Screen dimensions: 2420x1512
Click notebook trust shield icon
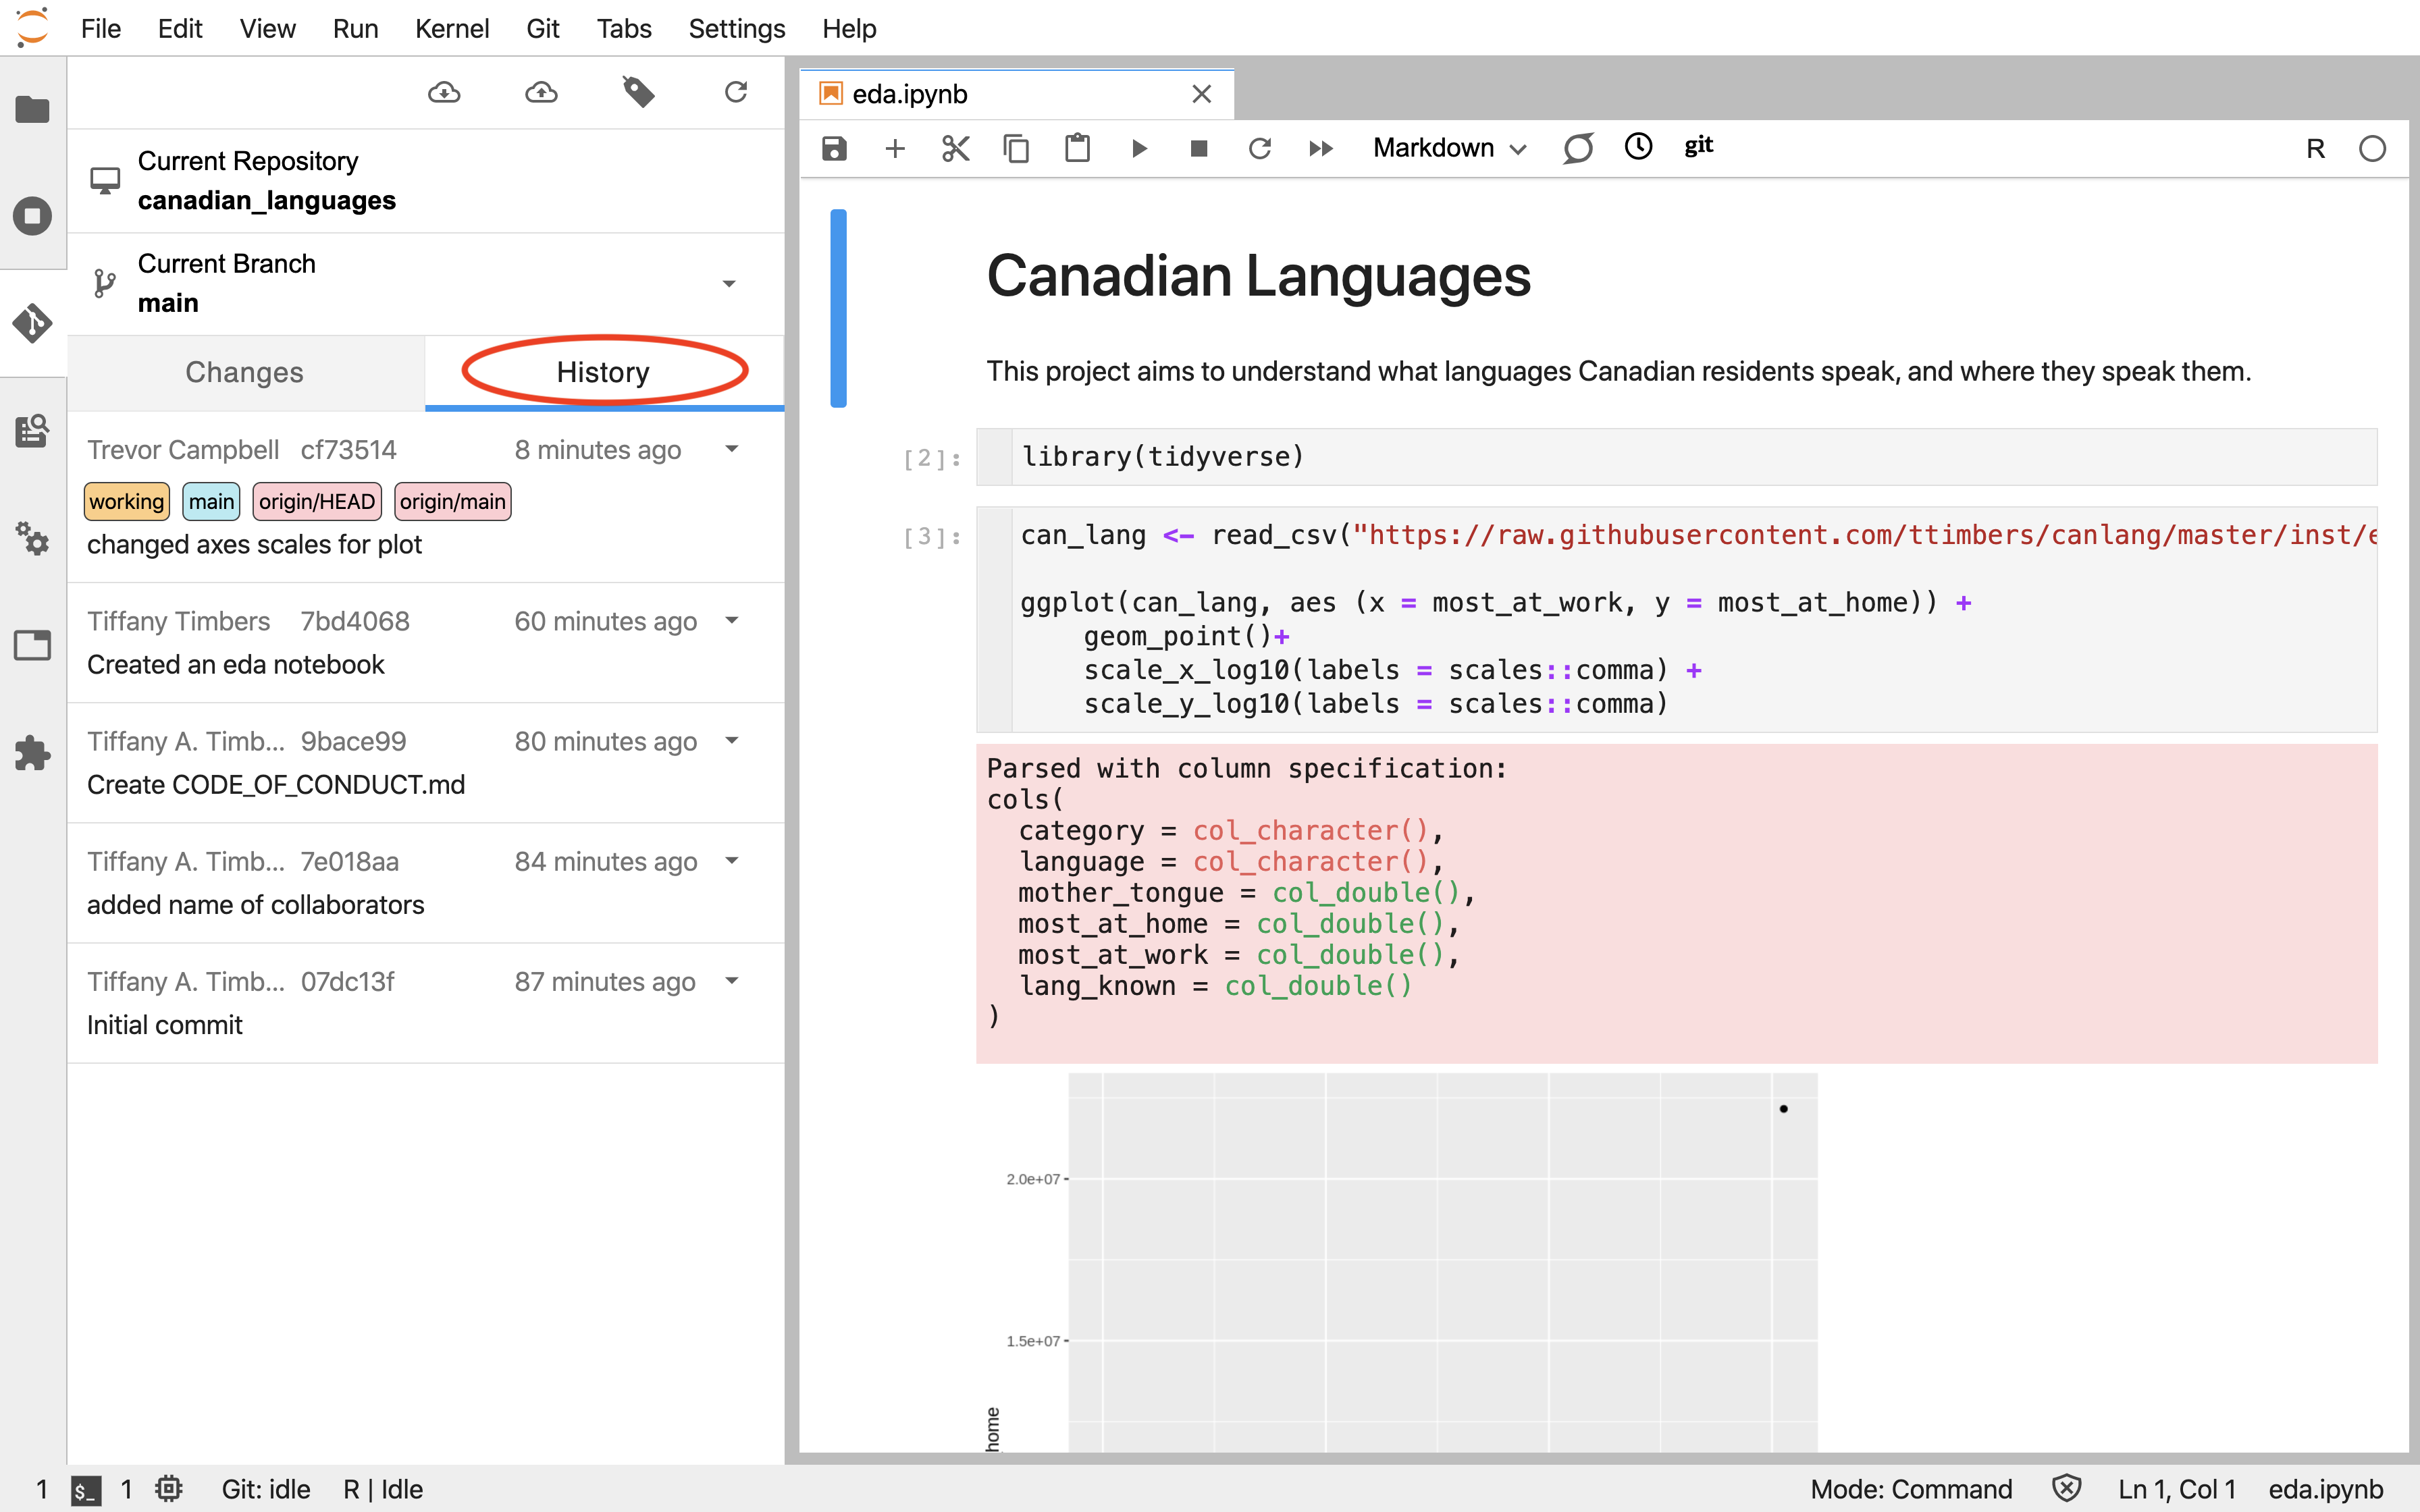coord(2066,1489)
